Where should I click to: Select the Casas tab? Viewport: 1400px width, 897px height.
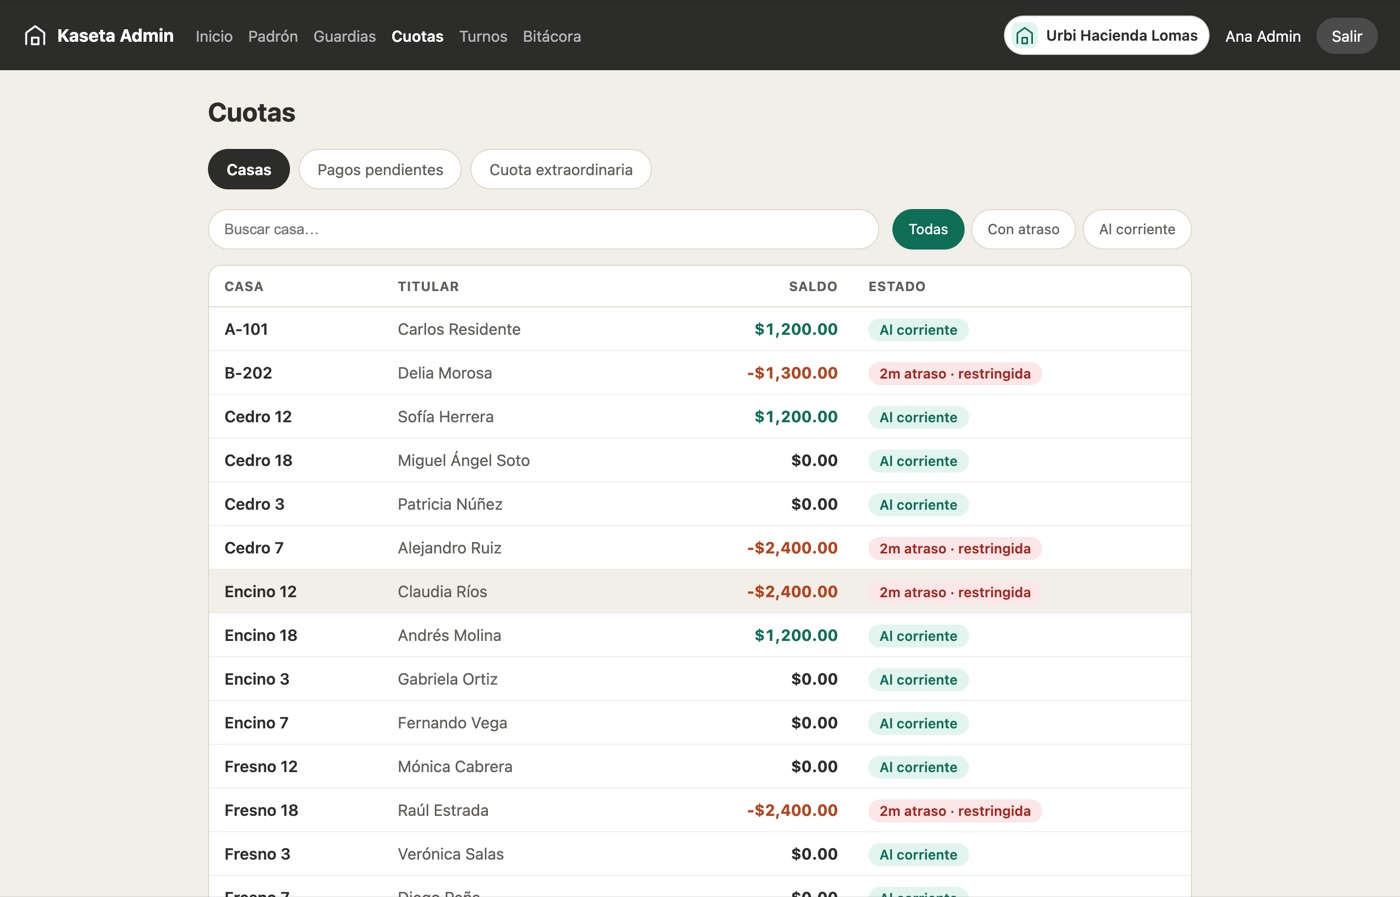249,169
